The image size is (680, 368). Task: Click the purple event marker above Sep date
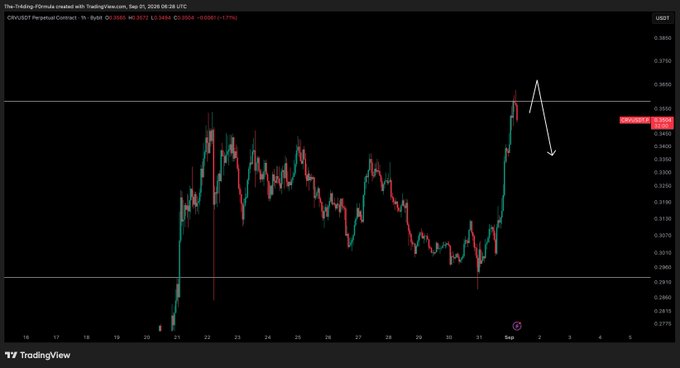(517, 326)
